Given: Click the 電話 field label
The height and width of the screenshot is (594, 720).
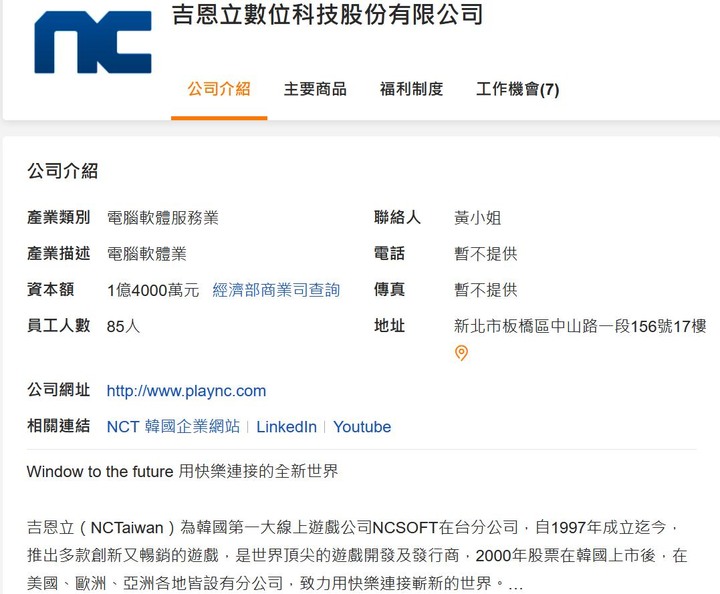Looking at the screenshot, I should tap(389, 253).
